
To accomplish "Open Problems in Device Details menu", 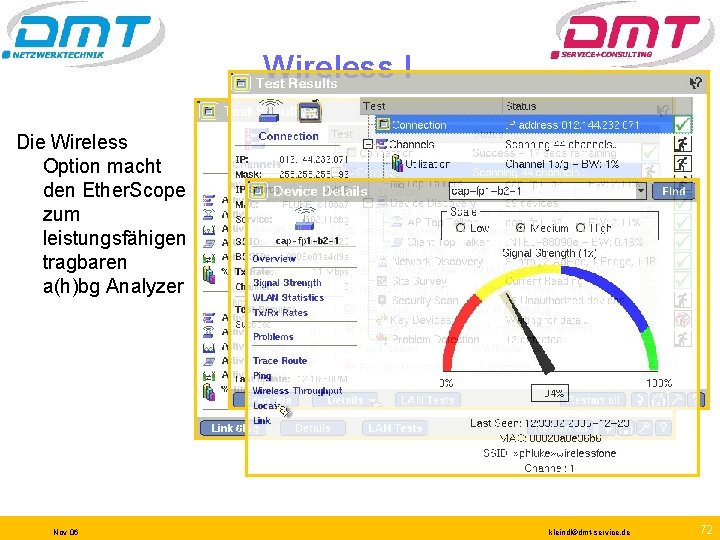I will [x=273, y=337].
